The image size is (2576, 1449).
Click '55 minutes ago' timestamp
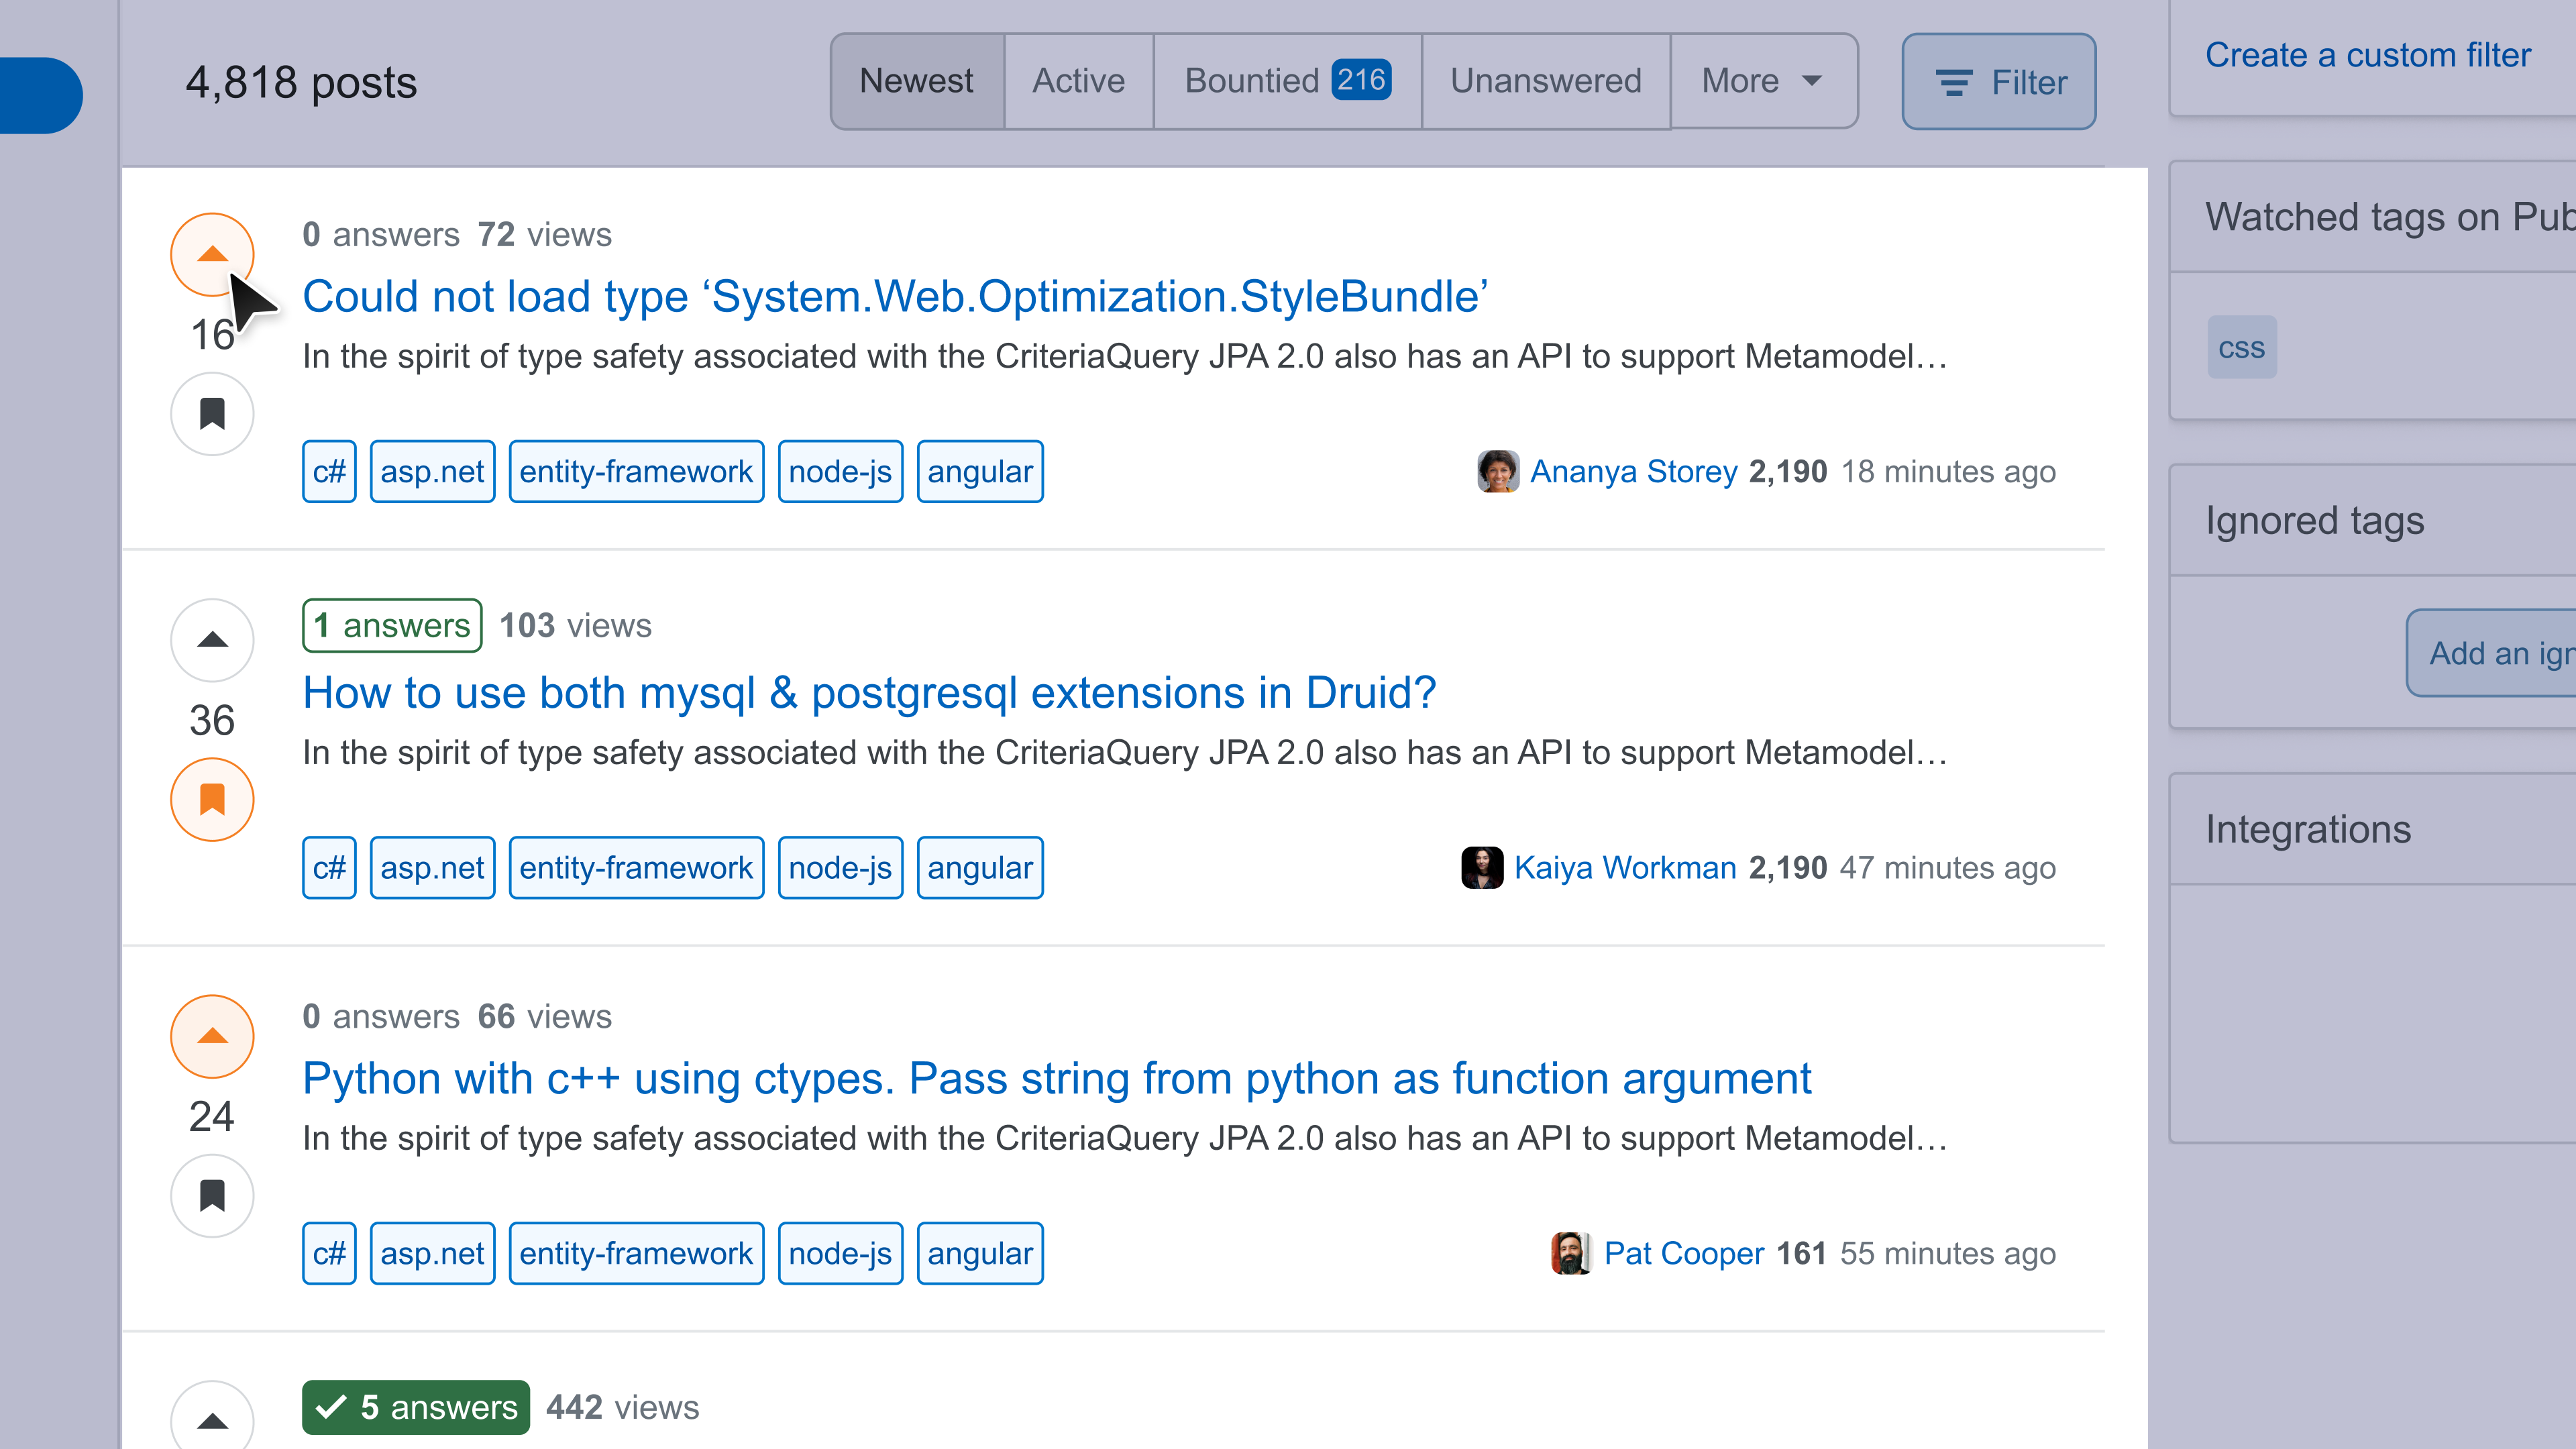pyautogui.click(x=1948, y=1253)
